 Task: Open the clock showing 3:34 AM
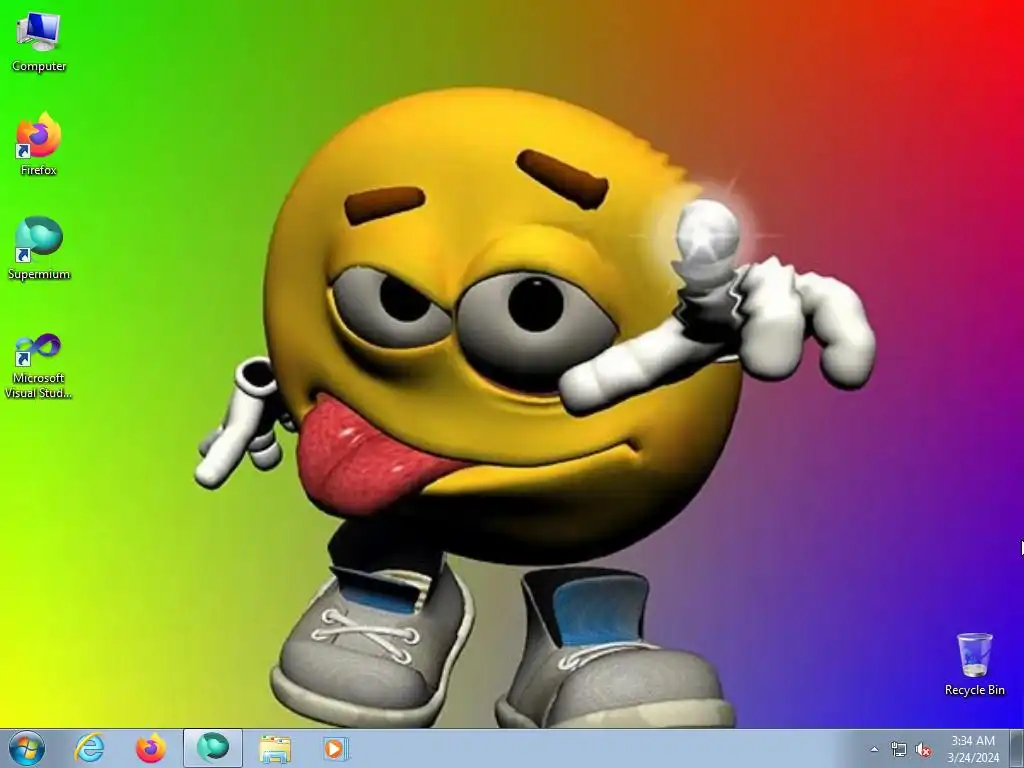click(x=973, y=749)
